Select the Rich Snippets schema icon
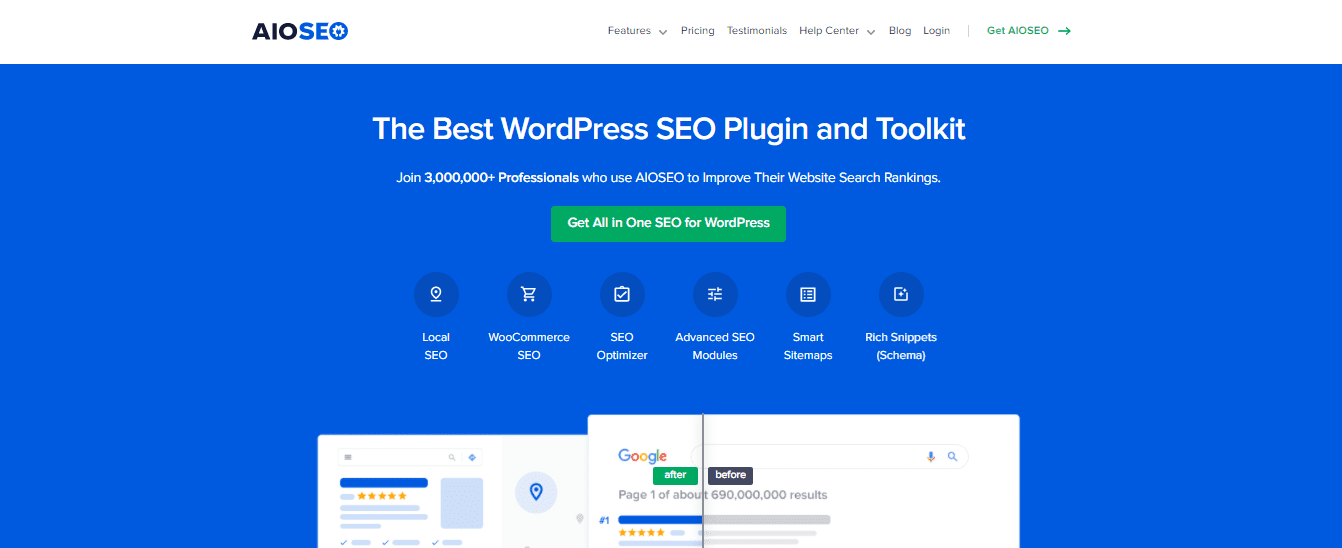The image size is (1342, 548). tap(901, 294)
